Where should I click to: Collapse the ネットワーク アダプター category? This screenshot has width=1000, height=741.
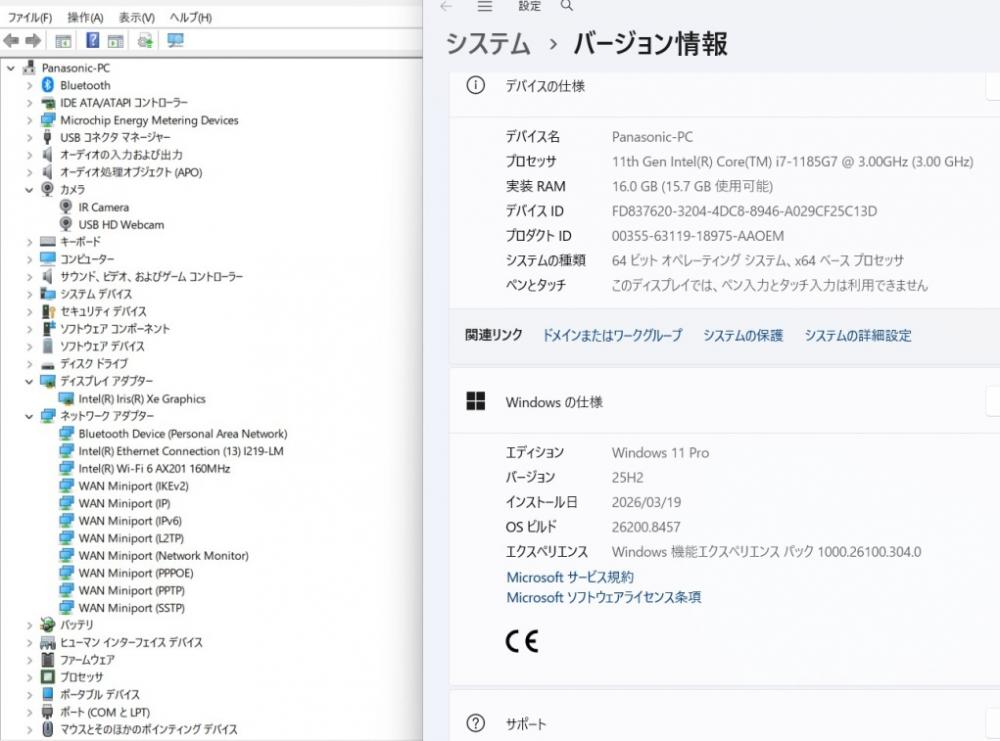pyautogui.click(x=29, y=416)
